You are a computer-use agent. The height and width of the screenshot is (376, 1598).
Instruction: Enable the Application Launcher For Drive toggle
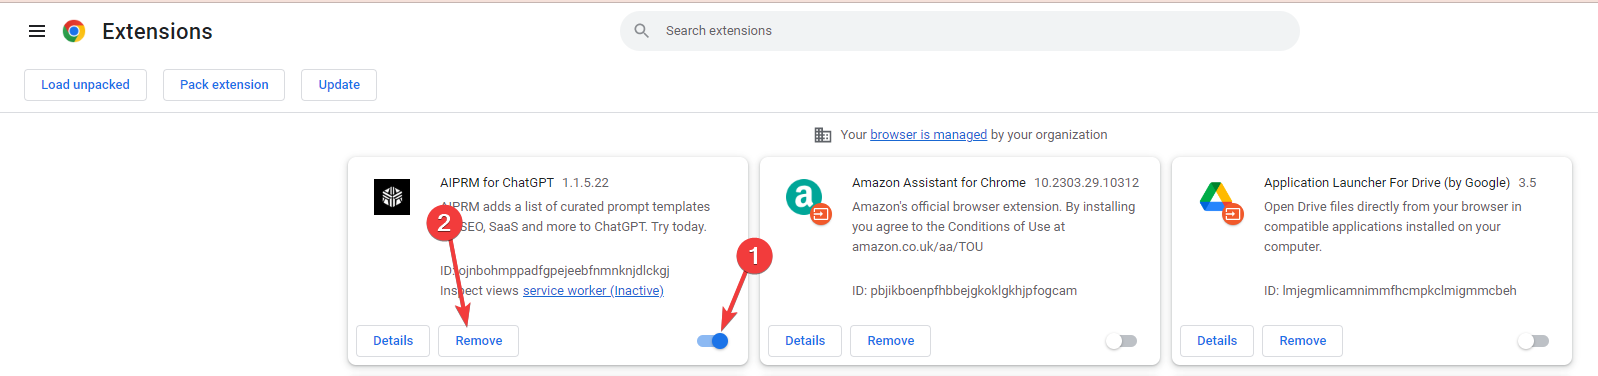1533,341
